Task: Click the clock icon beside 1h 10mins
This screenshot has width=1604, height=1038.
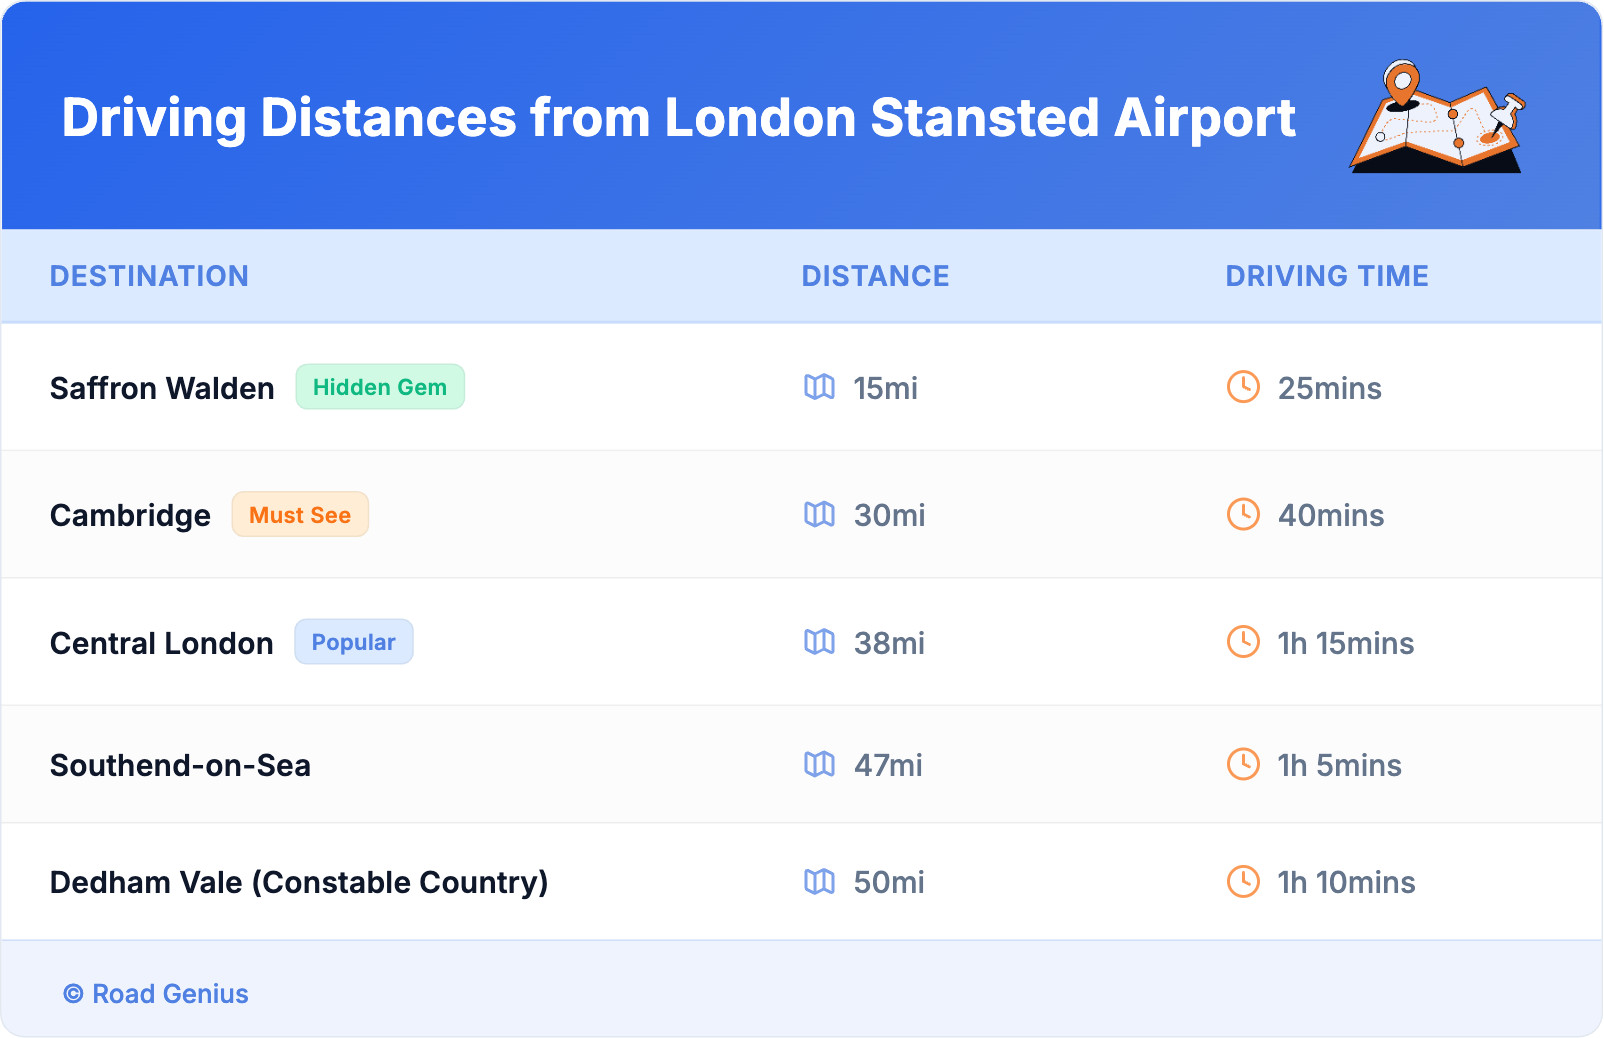Action: tap(1243, 882)
